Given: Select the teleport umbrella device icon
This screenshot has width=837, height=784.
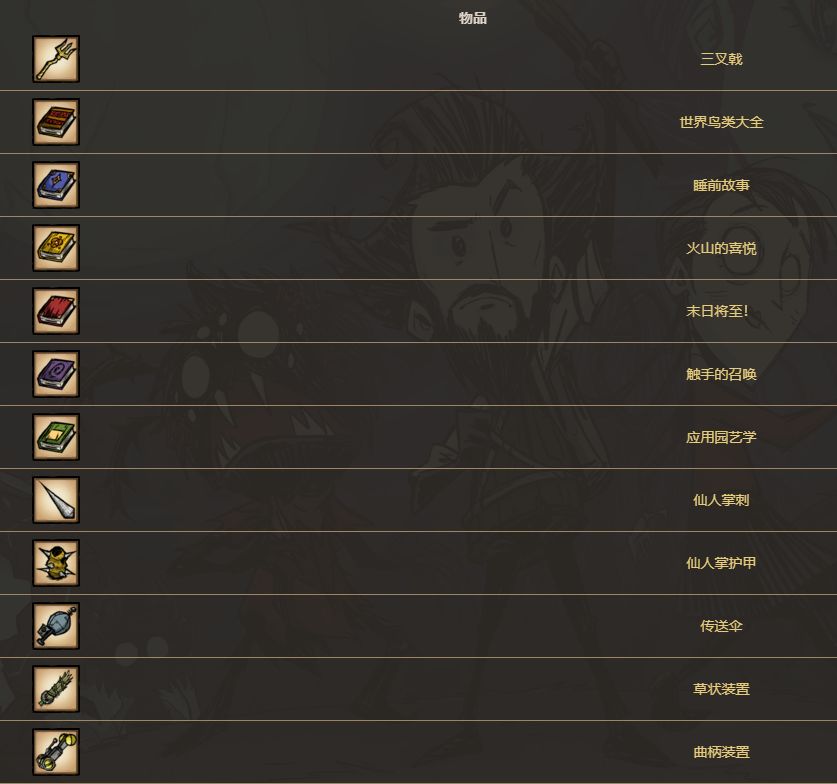Looking at the screenshot, I should (x=56, y=626).
